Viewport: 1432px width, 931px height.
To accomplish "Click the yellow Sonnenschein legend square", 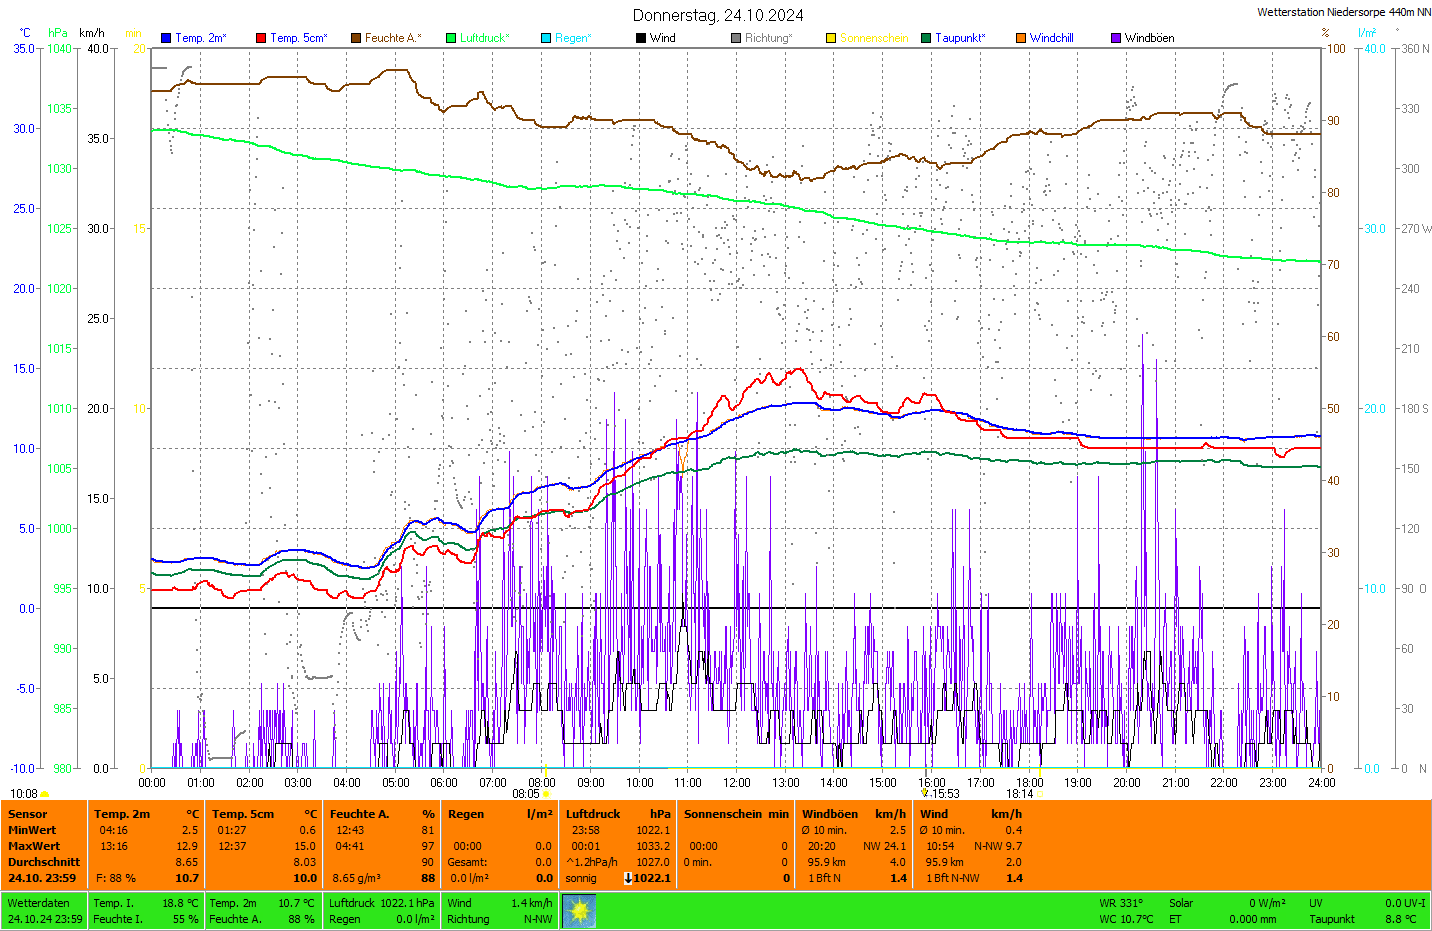I will pyautogui.click(x=831, y=38).
